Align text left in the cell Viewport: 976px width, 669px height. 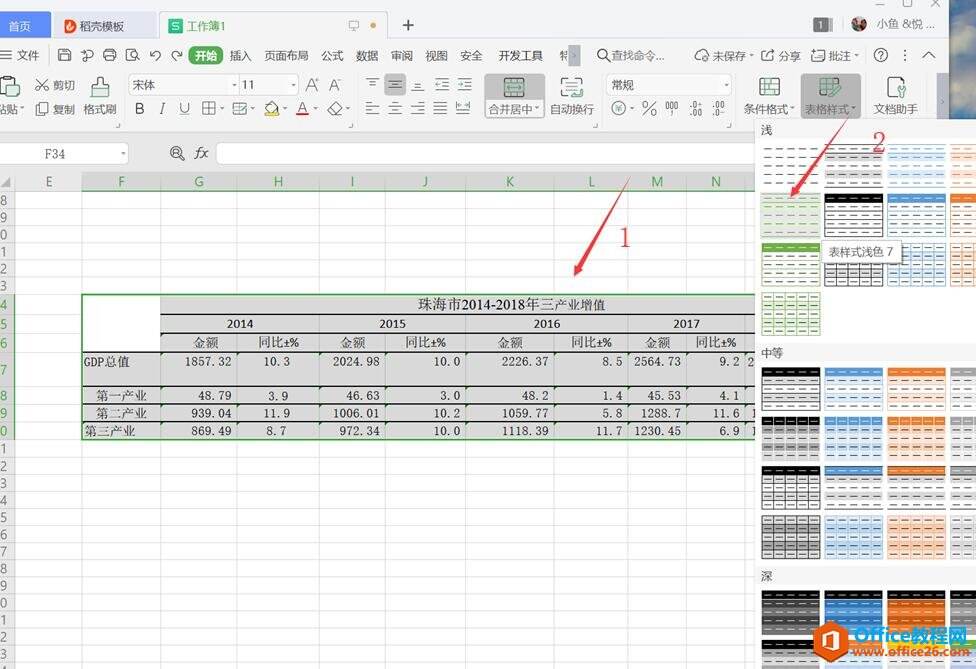[372, 109]
